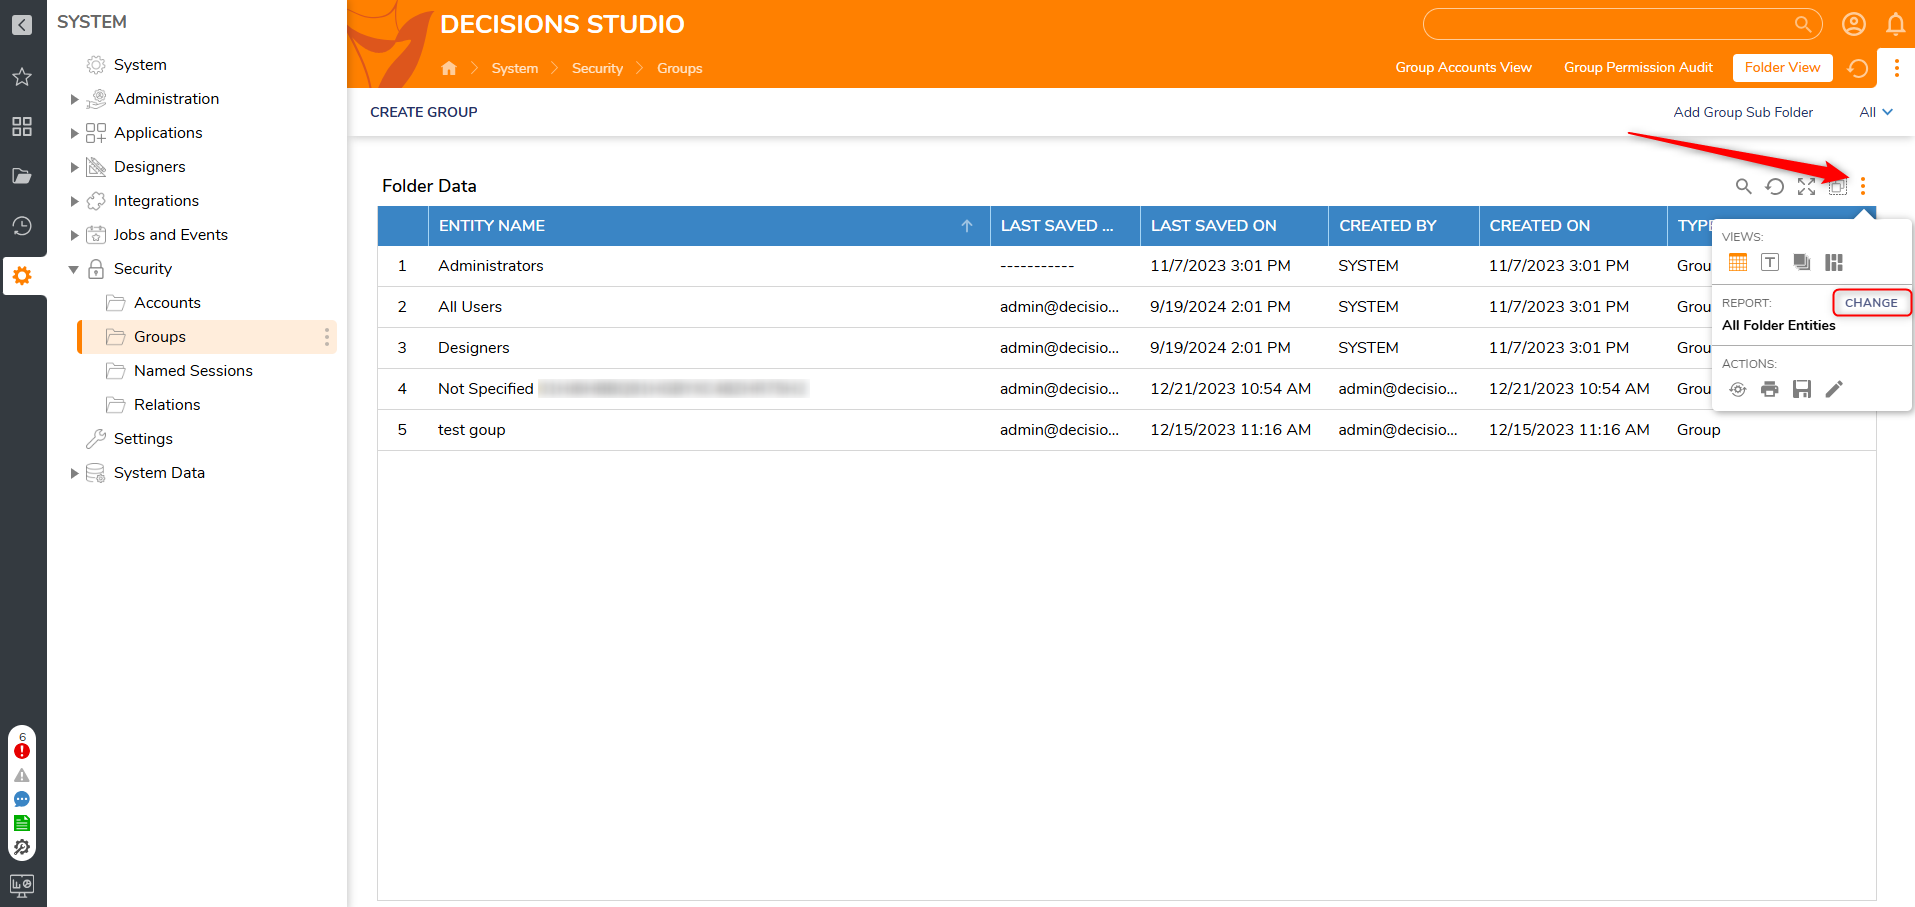Open the dashboard grid icon in the sidebar
Image resolution: width=1915 pixels, height=907 pixels.
pos(22,127)
